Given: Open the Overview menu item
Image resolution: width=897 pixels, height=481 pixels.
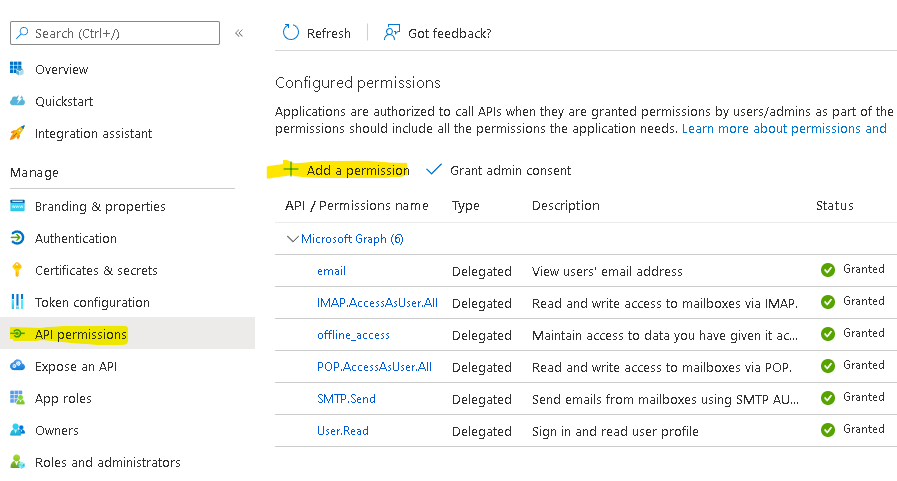Looking at the screenshot, I should pos(62,69).
